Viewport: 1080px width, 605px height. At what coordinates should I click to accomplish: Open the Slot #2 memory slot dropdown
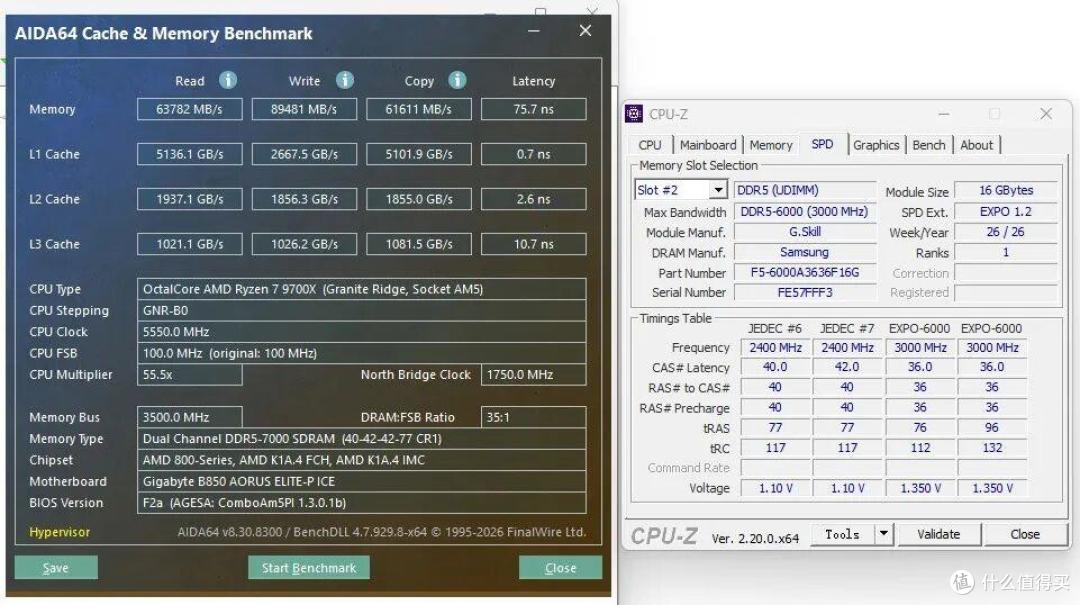[x=718, y=189]
